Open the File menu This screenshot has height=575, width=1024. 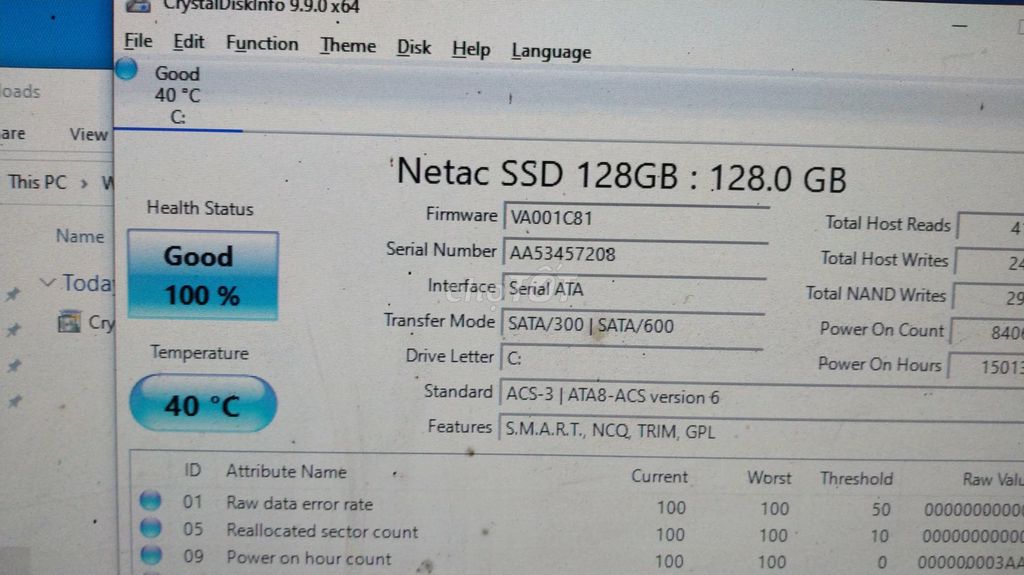click(138, 41)
